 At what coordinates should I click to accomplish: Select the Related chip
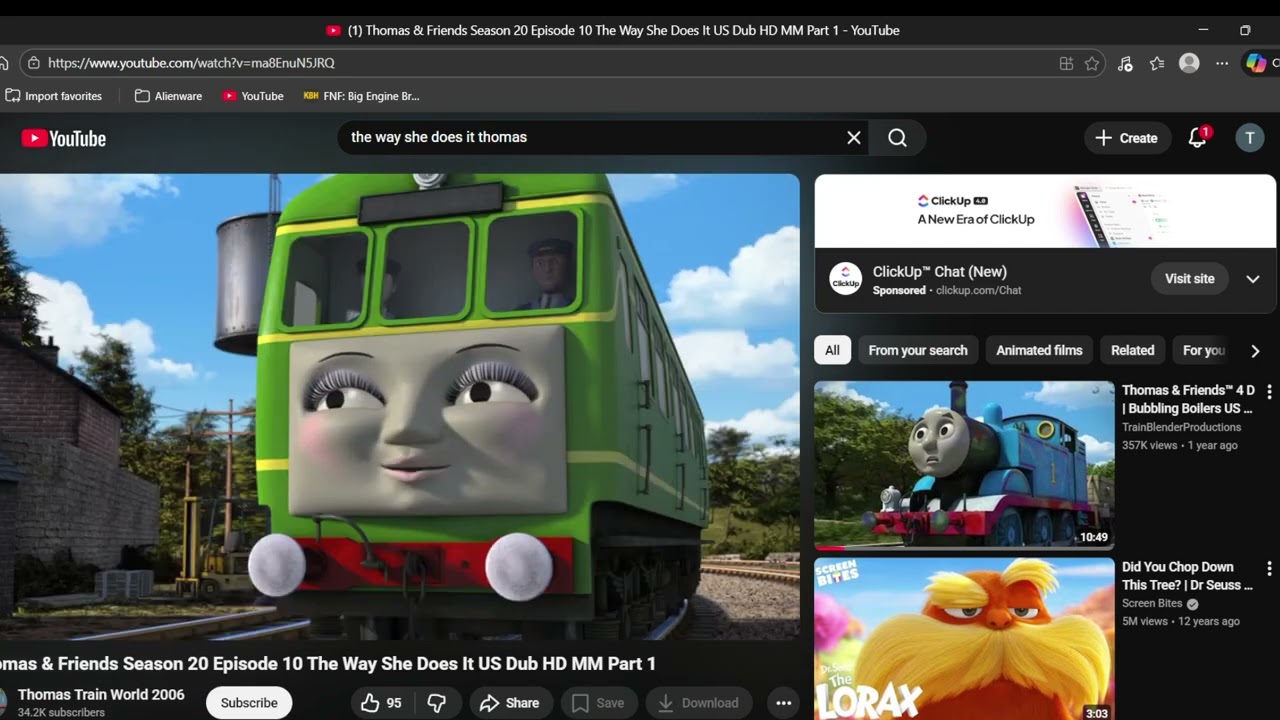(x=1132, y=350)
